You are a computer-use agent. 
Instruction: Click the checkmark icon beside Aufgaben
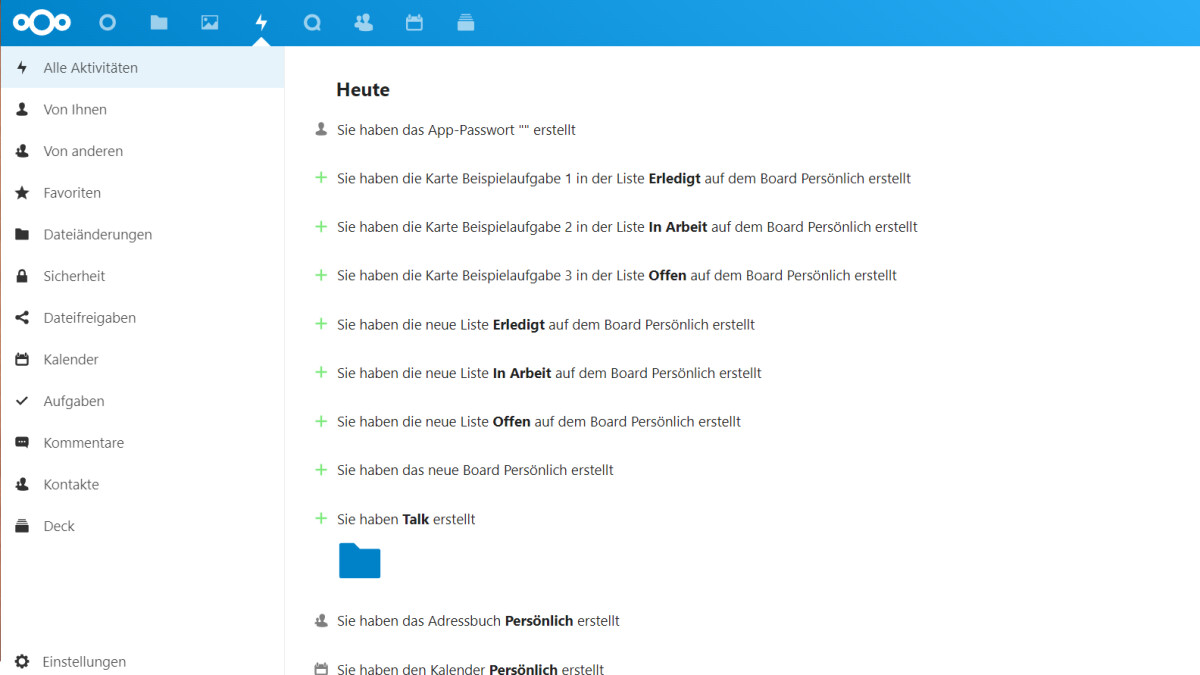click(22, 401)
